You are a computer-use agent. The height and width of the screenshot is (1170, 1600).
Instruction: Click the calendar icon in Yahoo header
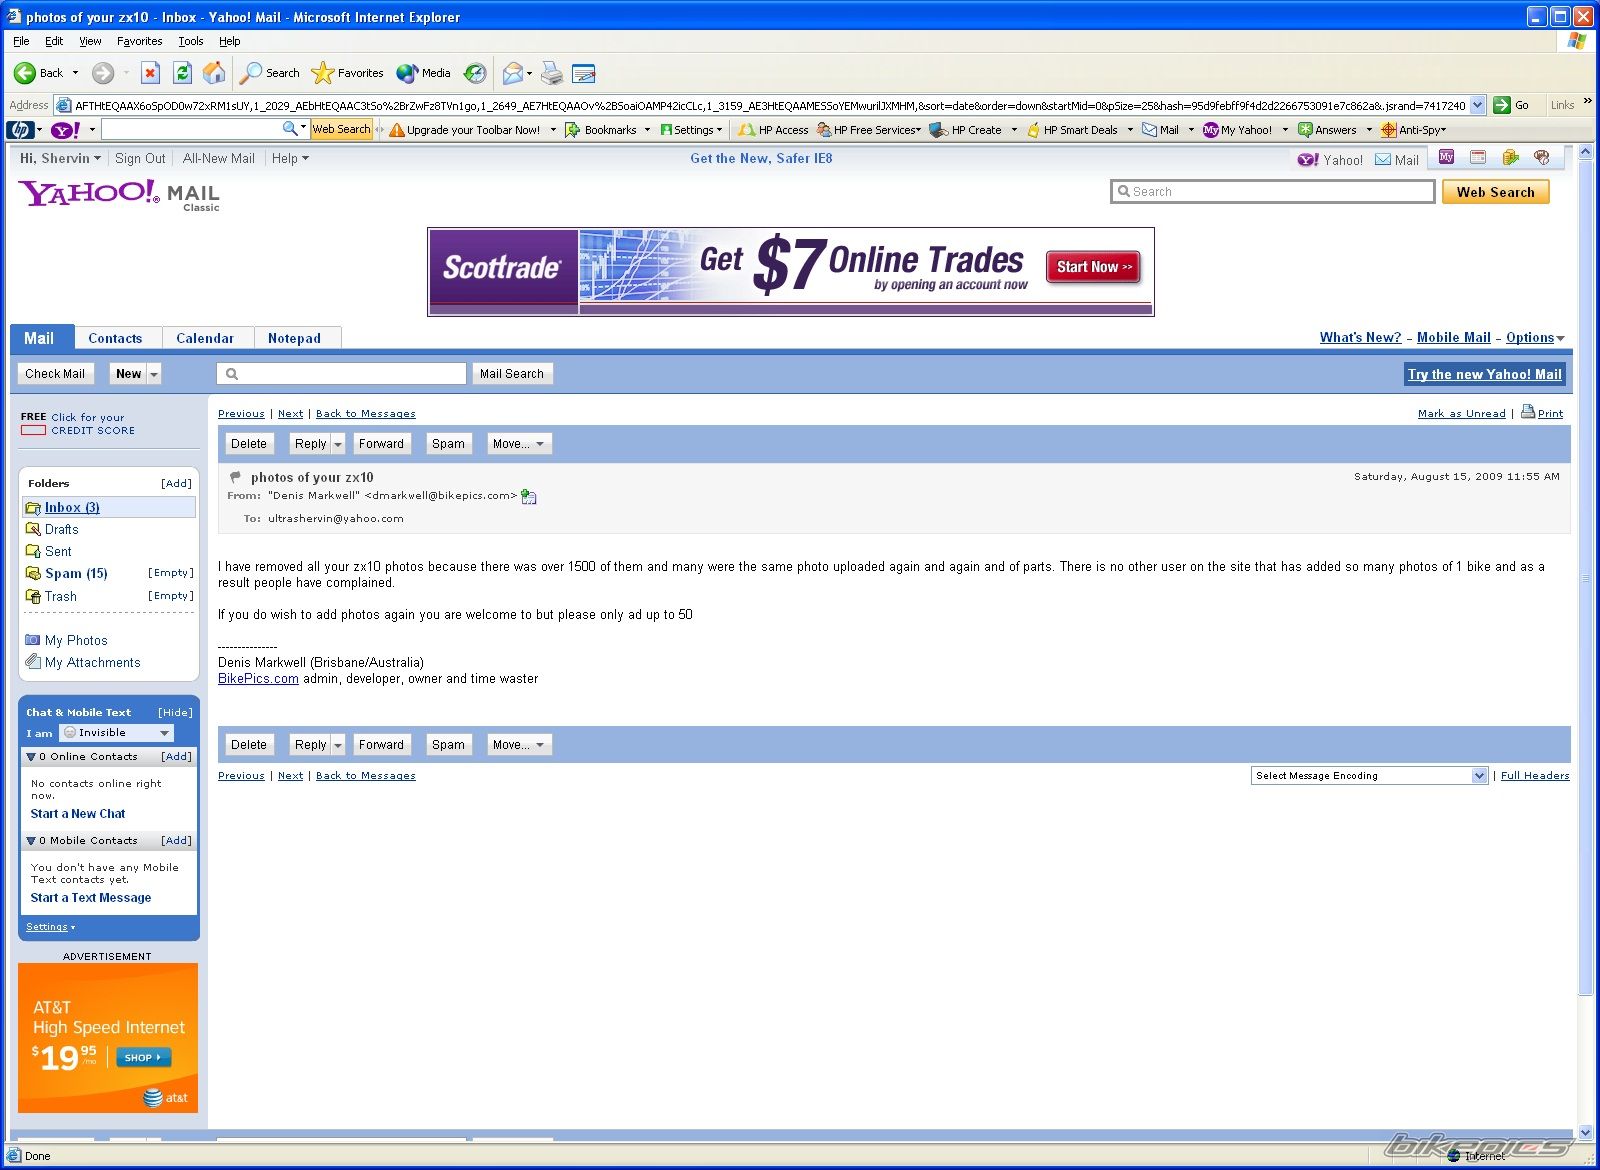[1478, 158]
